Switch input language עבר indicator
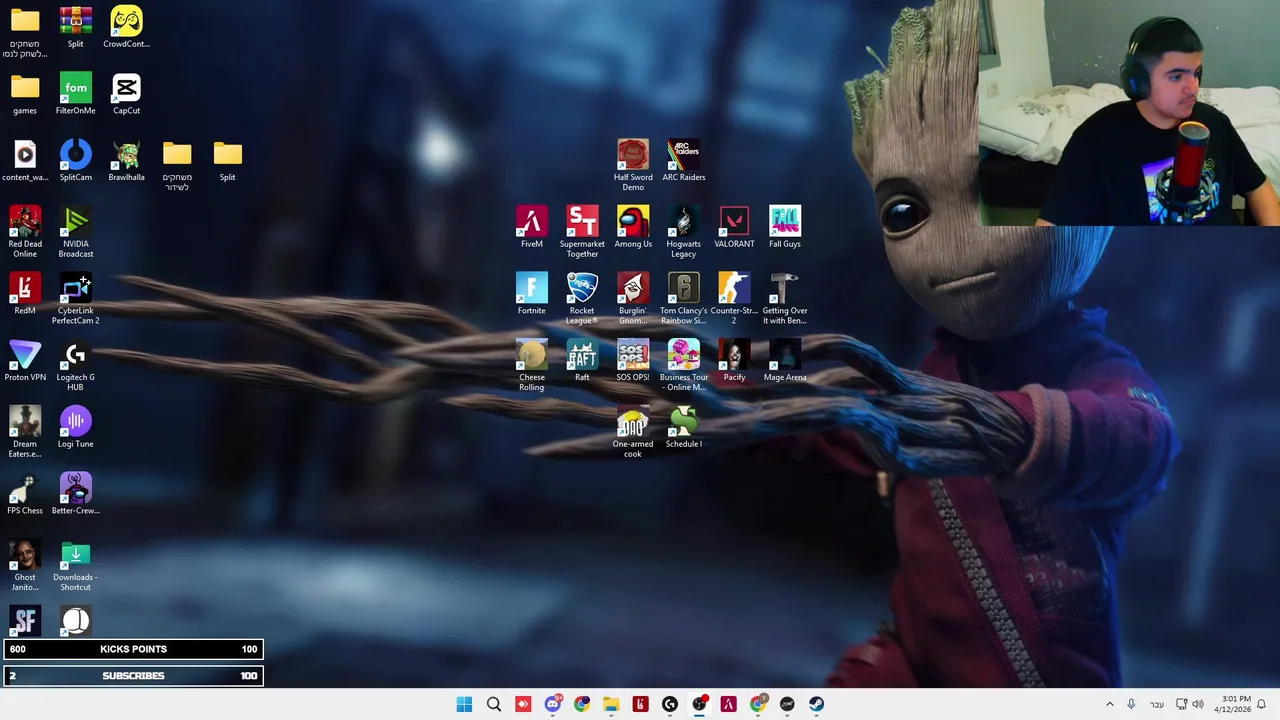This screenshot has width=1280, height=720. point(1157,704)
